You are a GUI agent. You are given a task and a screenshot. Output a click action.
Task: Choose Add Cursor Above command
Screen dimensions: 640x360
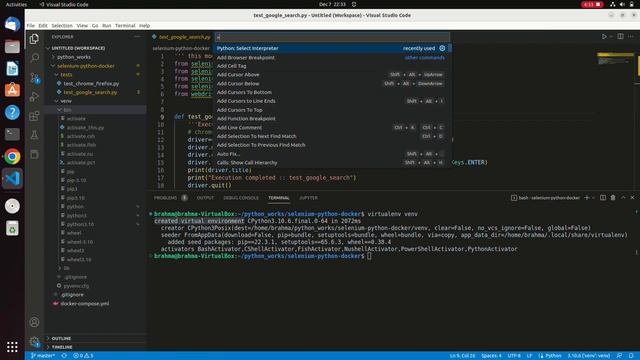[333, 75]
